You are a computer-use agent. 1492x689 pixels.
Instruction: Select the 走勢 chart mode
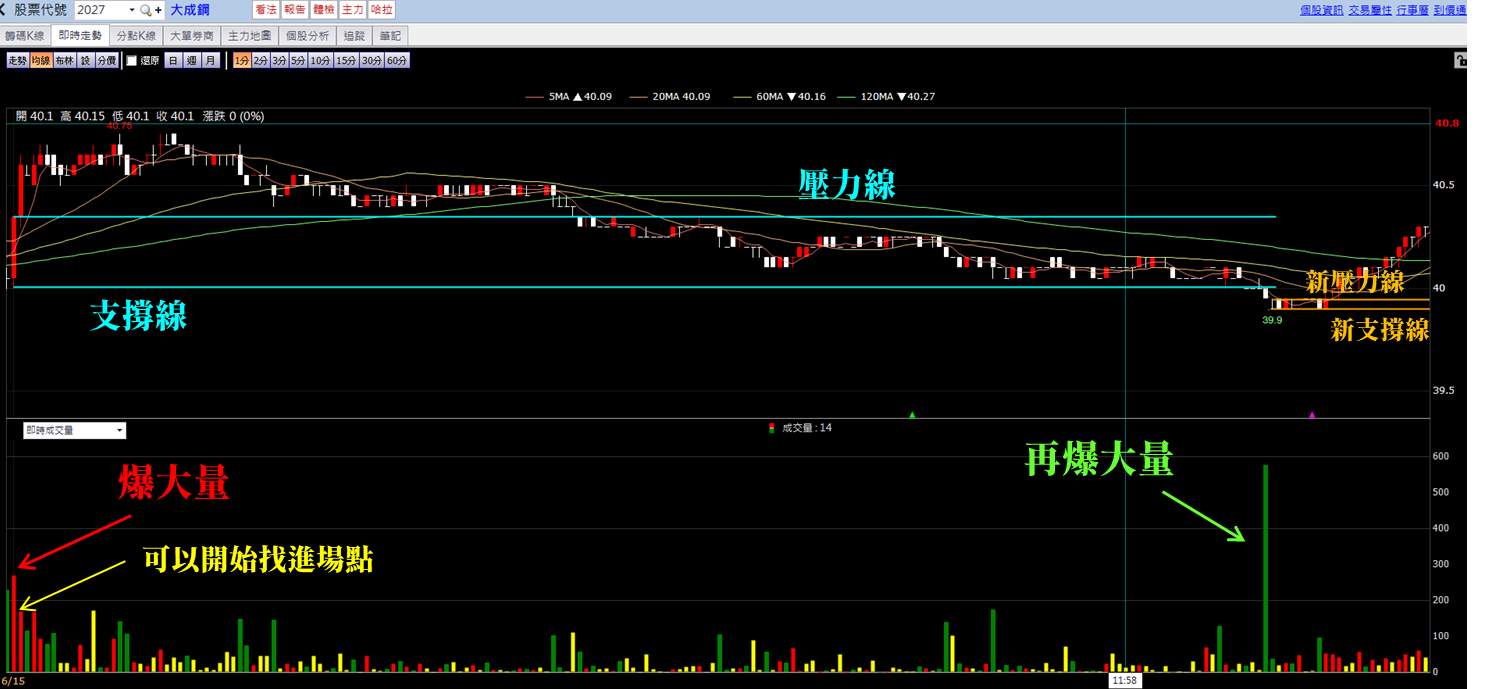point(17,61)
